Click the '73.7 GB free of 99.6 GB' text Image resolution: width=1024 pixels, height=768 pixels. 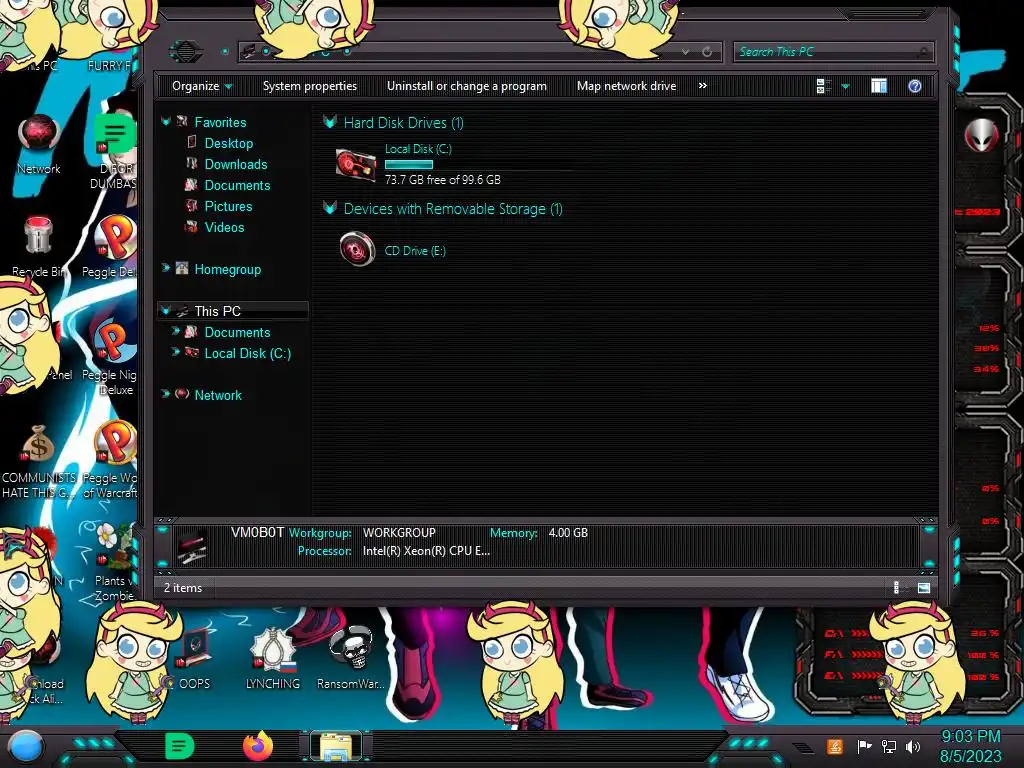click(443, 180)
